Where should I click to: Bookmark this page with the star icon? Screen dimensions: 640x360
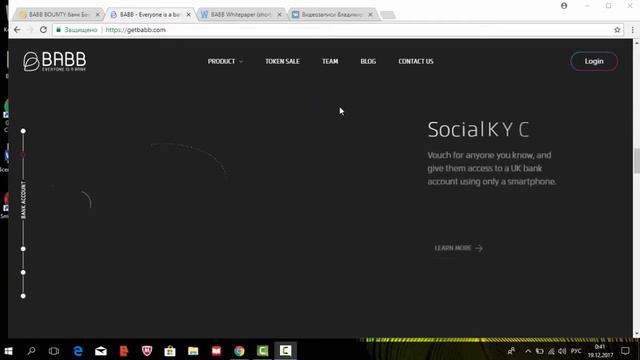click(617, 30)
